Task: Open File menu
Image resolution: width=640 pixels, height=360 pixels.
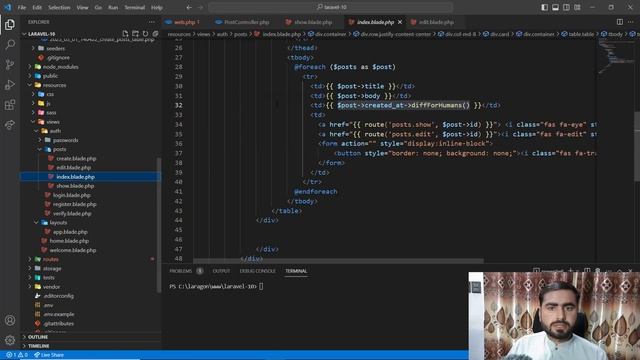Action: 22,7
